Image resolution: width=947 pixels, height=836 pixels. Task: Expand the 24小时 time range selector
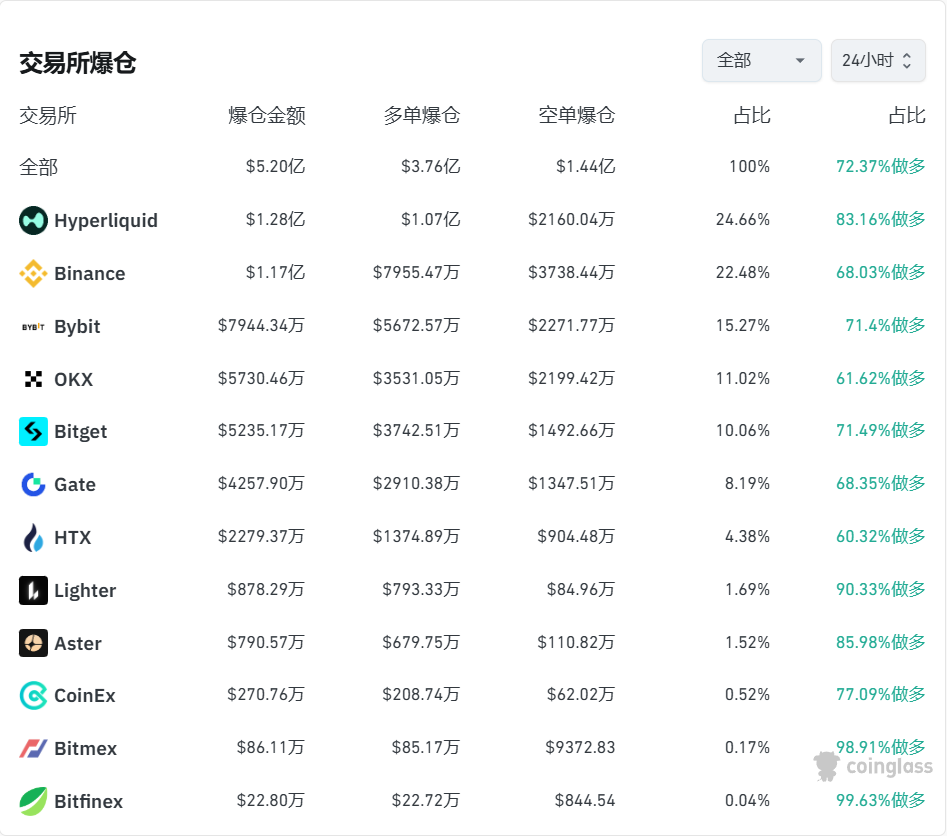(877, 61)
